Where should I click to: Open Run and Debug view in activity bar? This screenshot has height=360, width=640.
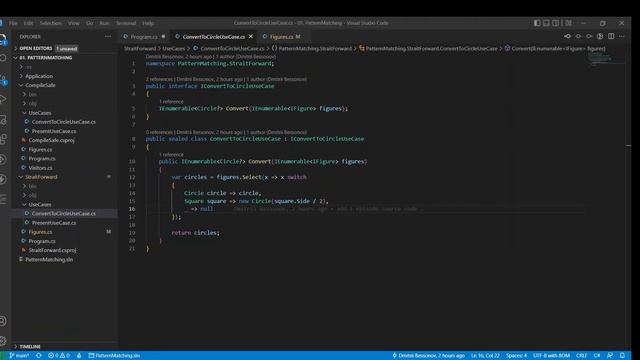tap(3, 100)
